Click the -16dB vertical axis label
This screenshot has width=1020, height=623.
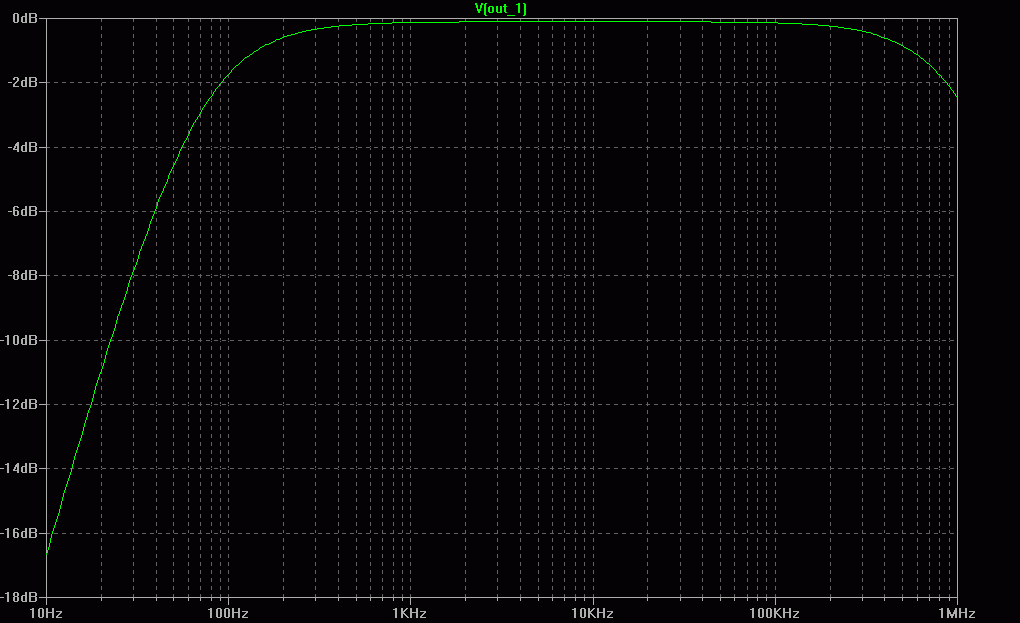point(20,533)
